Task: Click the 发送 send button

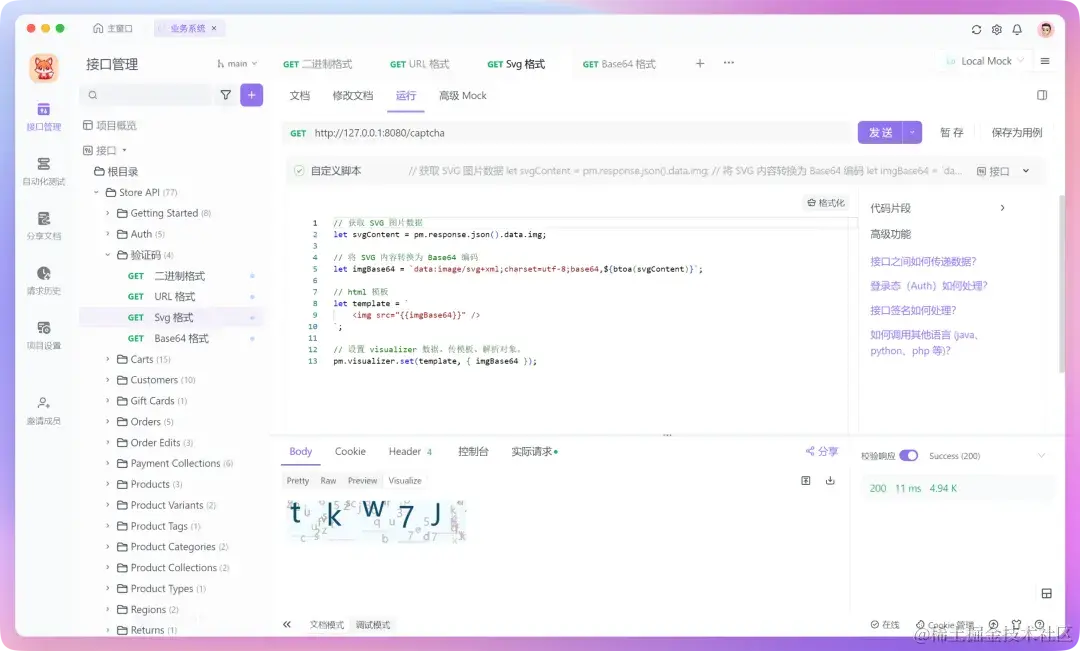Action: pos(881,132)
